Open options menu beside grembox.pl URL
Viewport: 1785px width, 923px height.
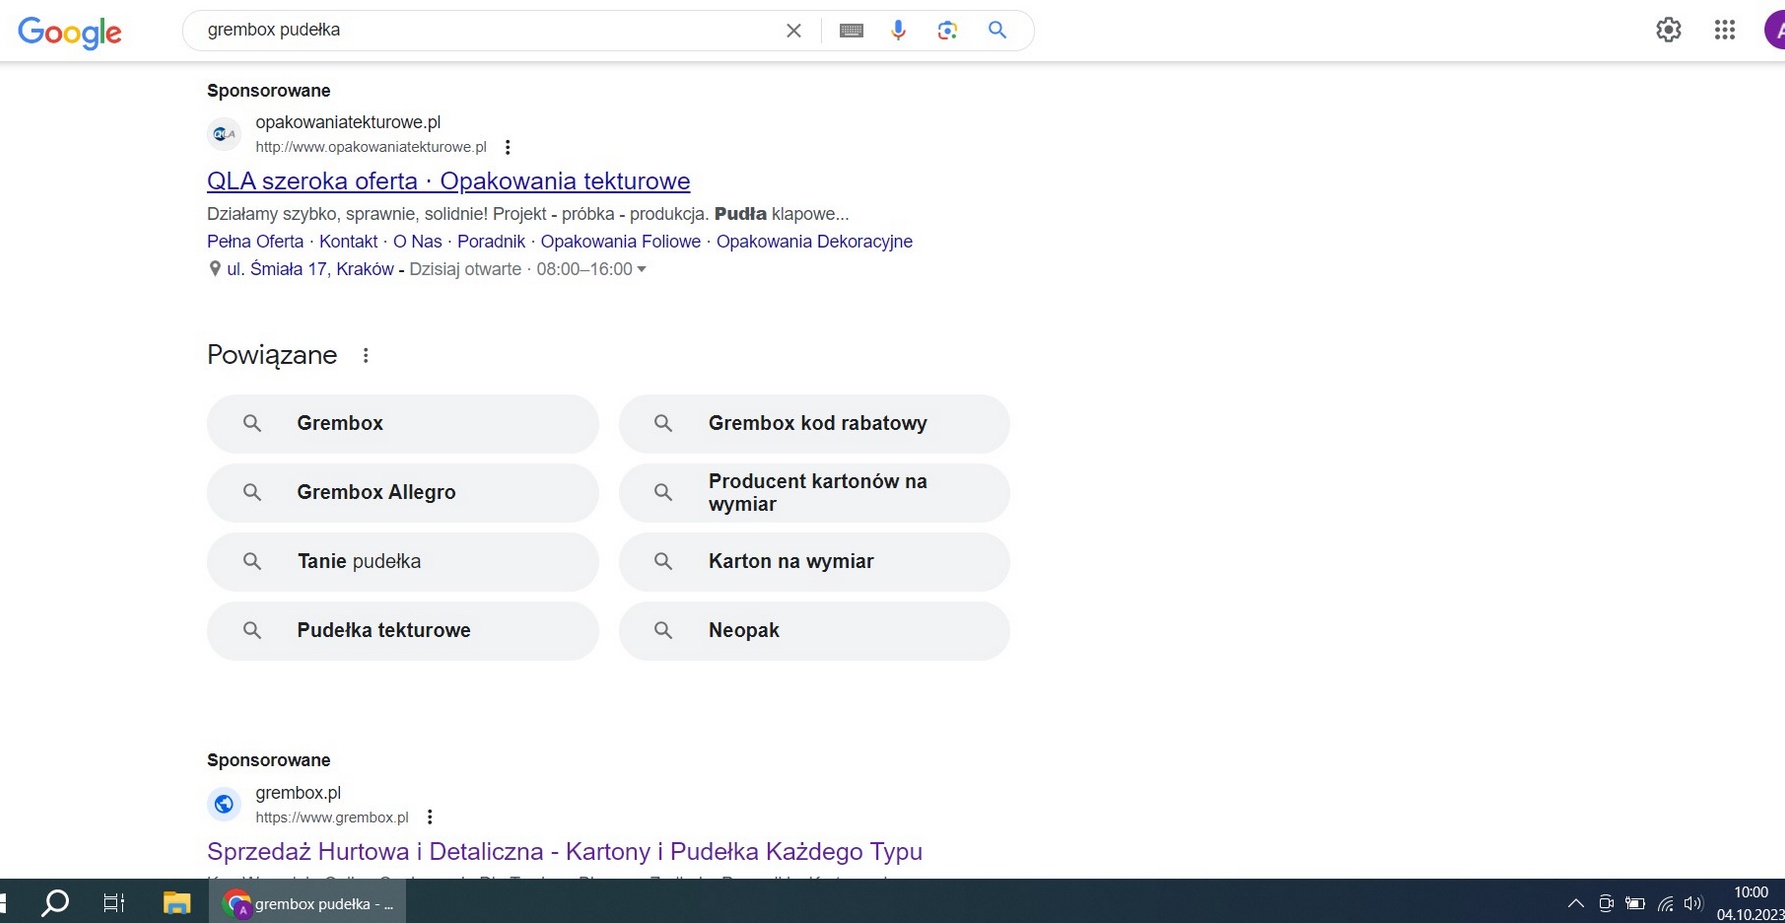pos(430,818)
